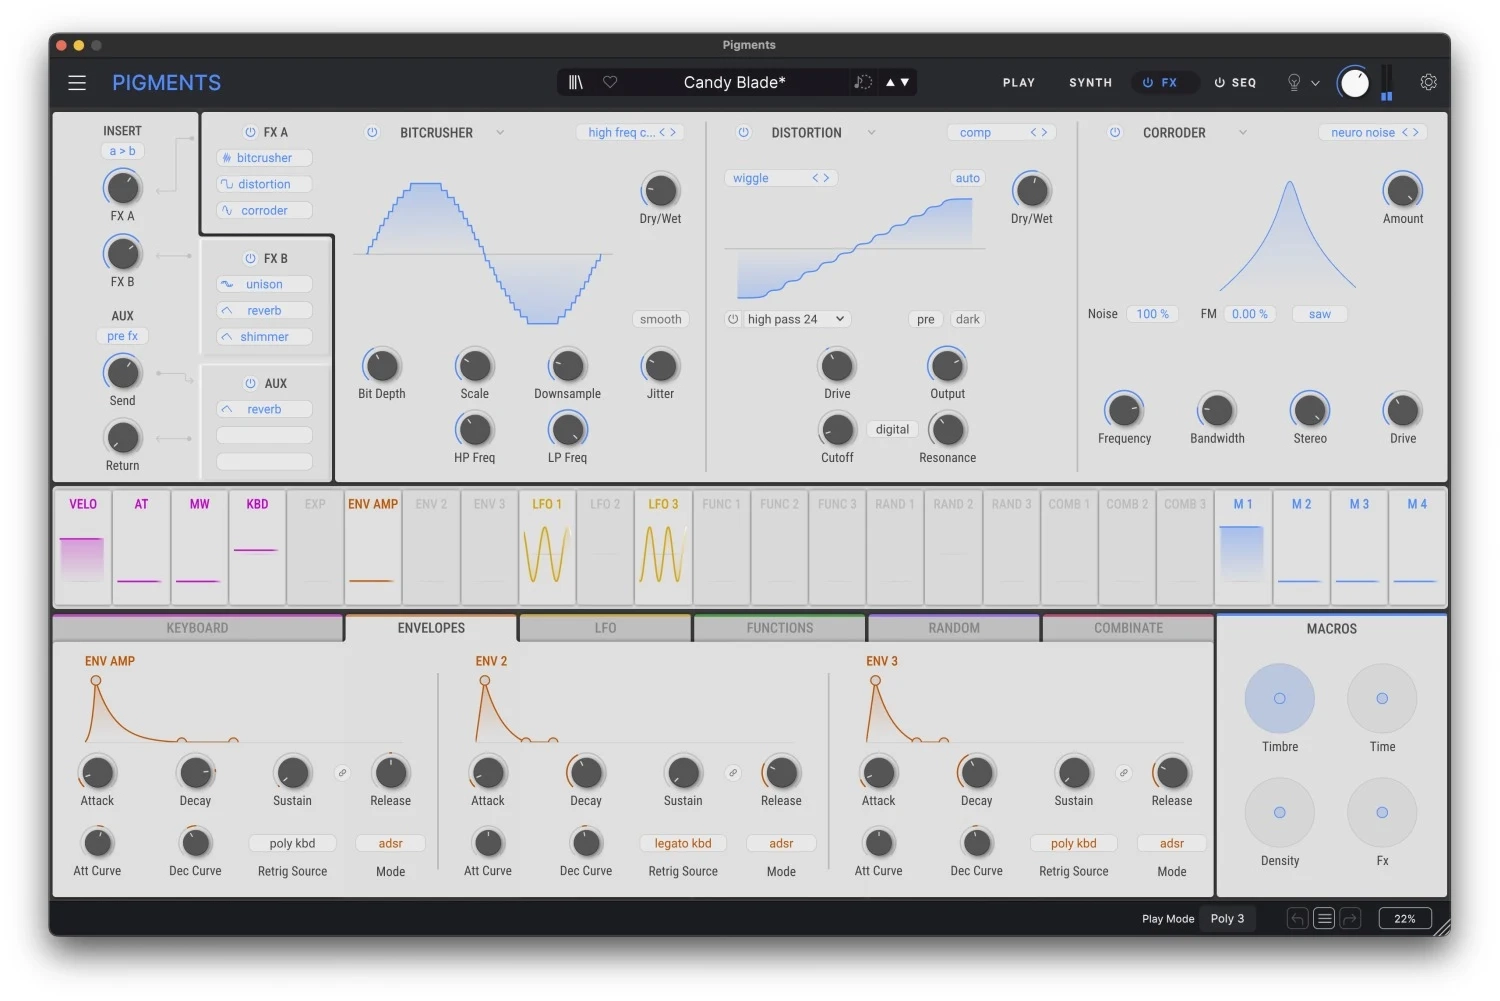Toggle the Bitcrusher power button
The image size is (1500, 1001).
372,132
